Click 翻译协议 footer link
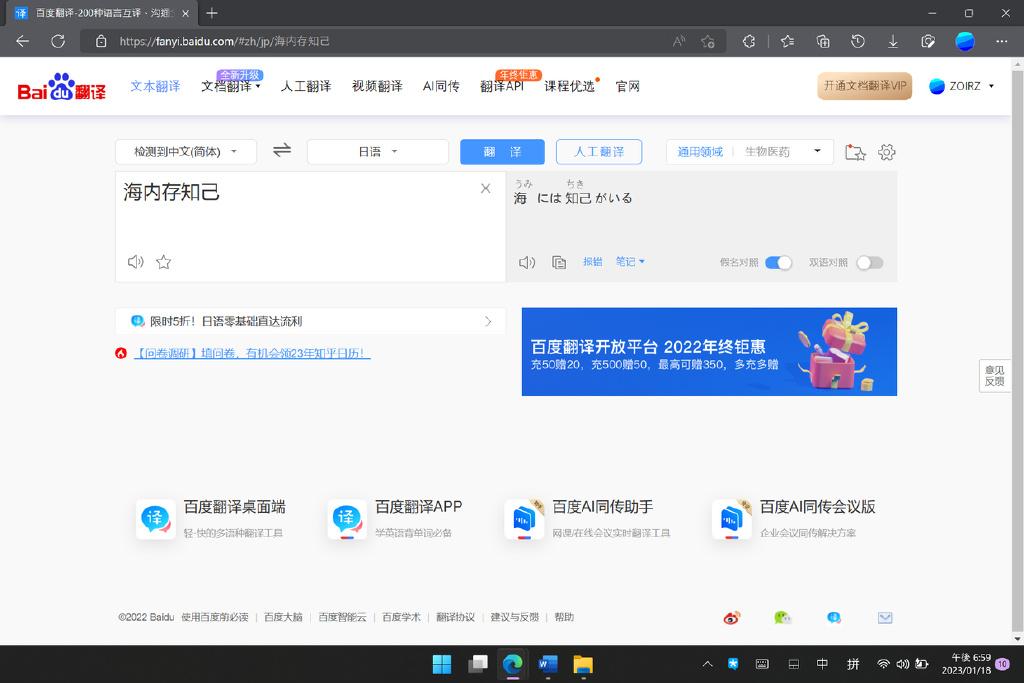 point(455,617)
